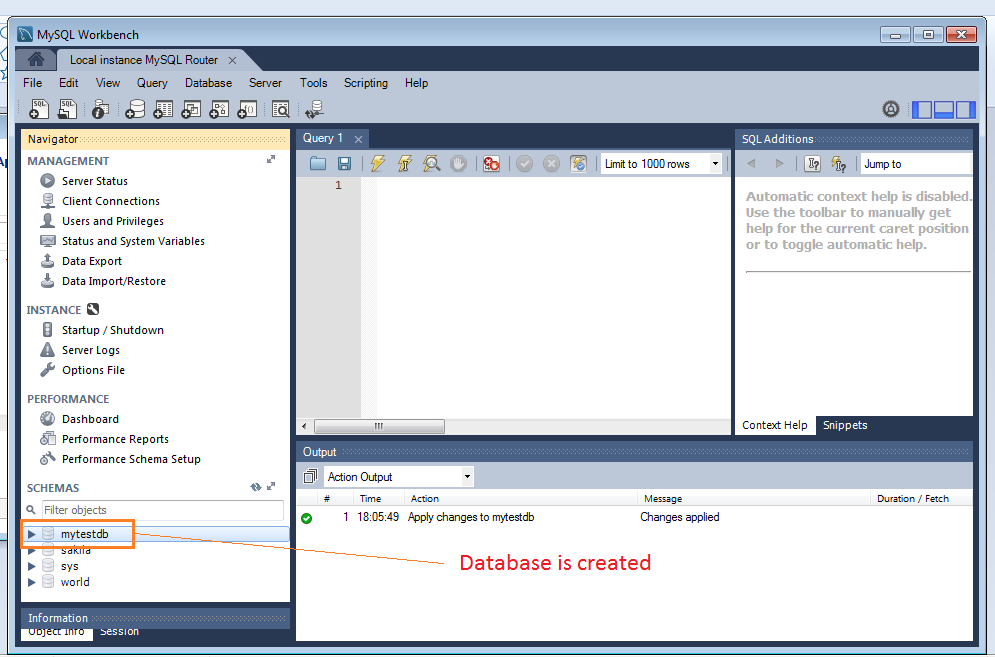This screenshot has width=995, height=657.
Task: Execute the SQL script lightning bolt
Action: point(378,164)
